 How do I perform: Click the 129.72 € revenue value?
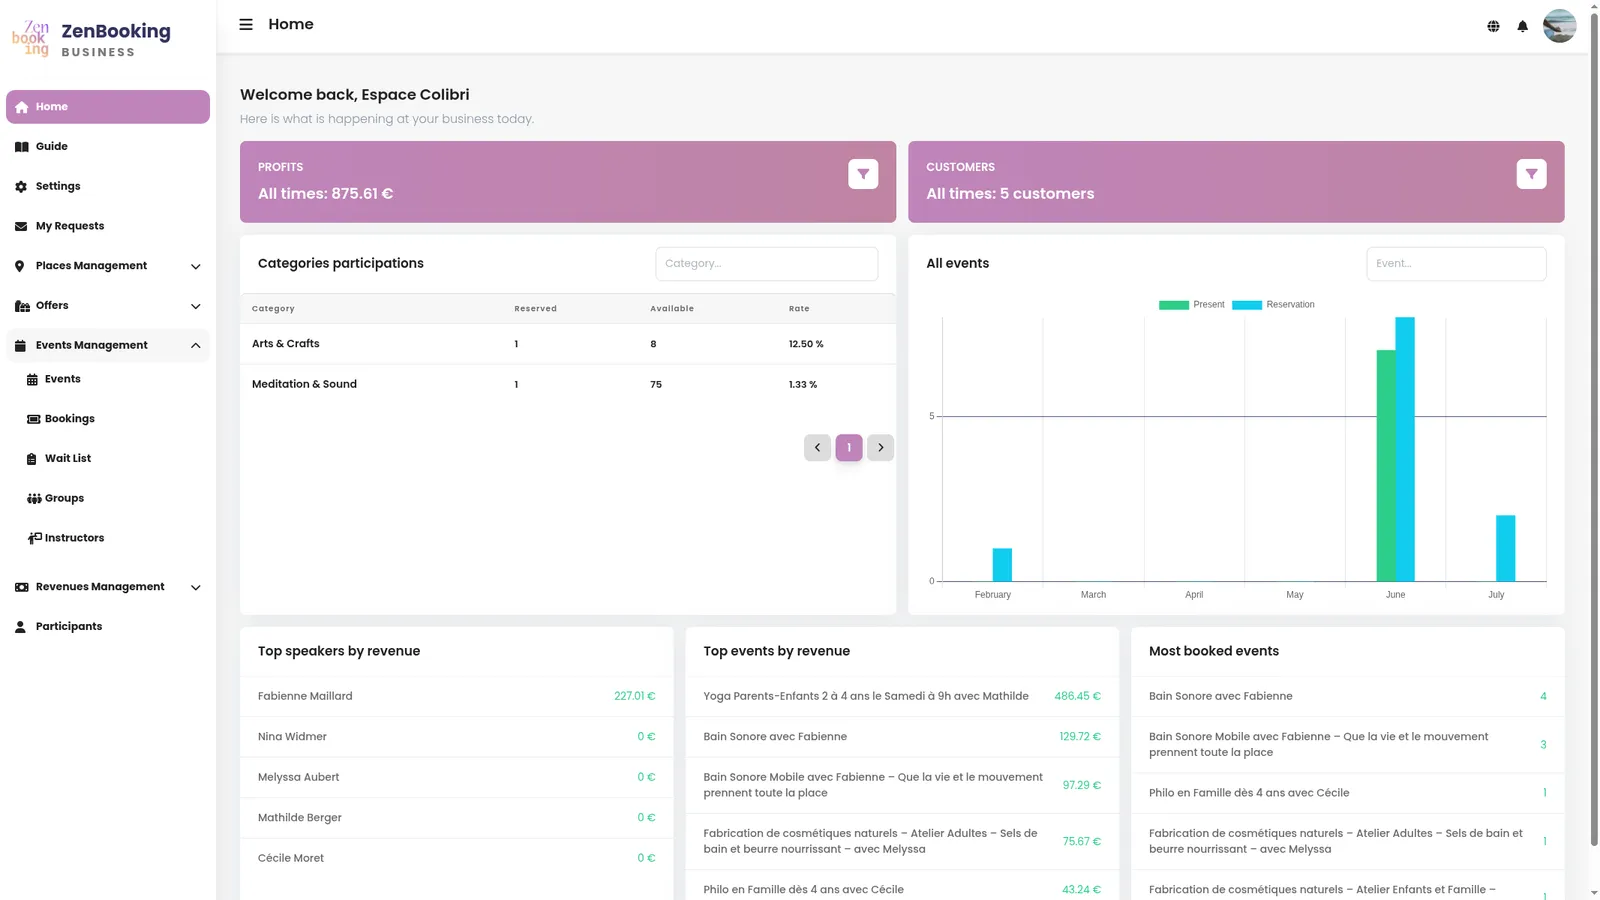pos(1080,737)
